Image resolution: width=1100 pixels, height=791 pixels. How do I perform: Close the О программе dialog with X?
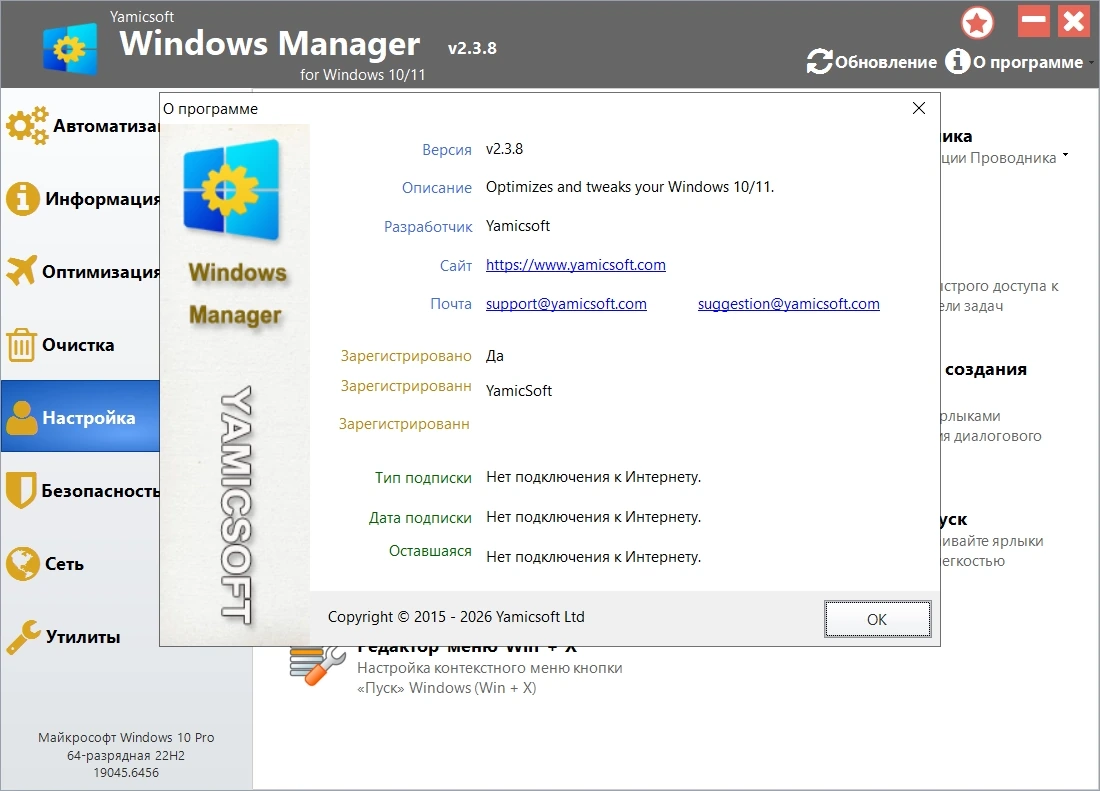pos(918,108)
